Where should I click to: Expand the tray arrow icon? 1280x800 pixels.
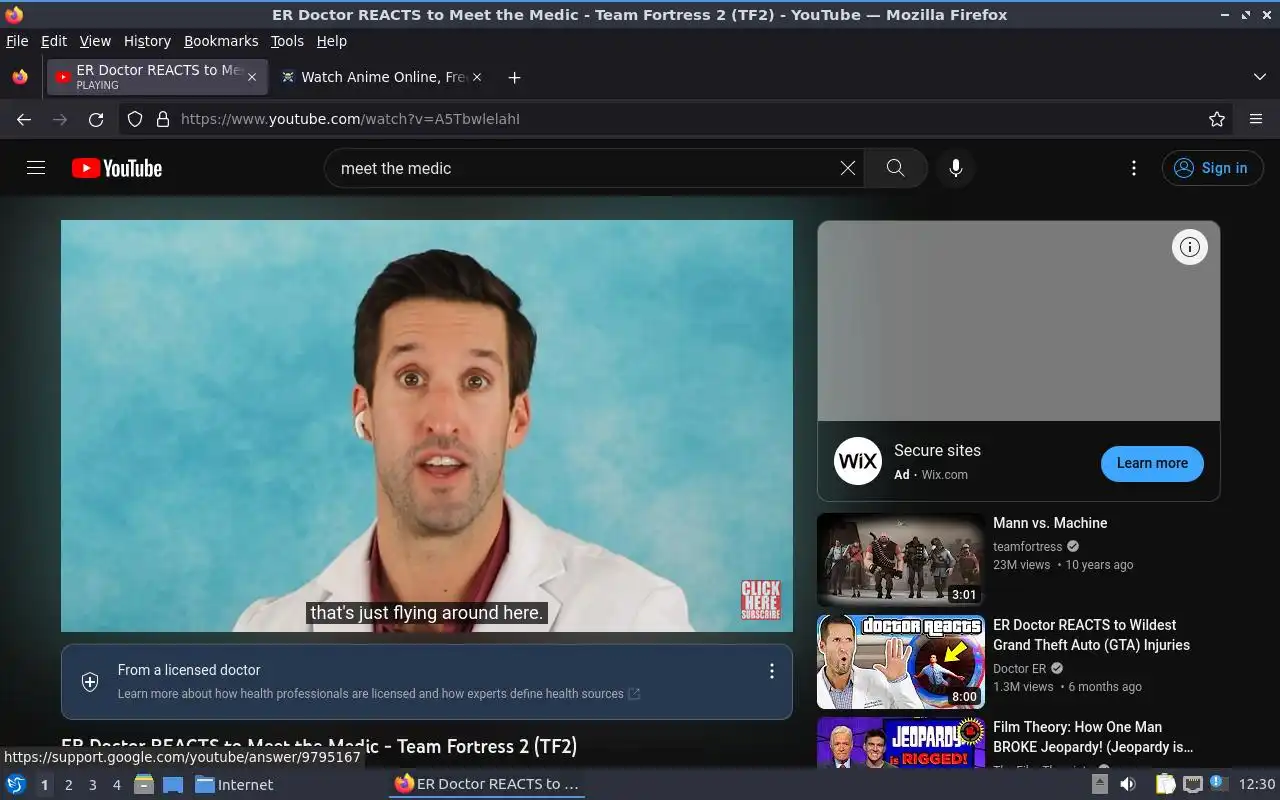[x=1100, y=784]
